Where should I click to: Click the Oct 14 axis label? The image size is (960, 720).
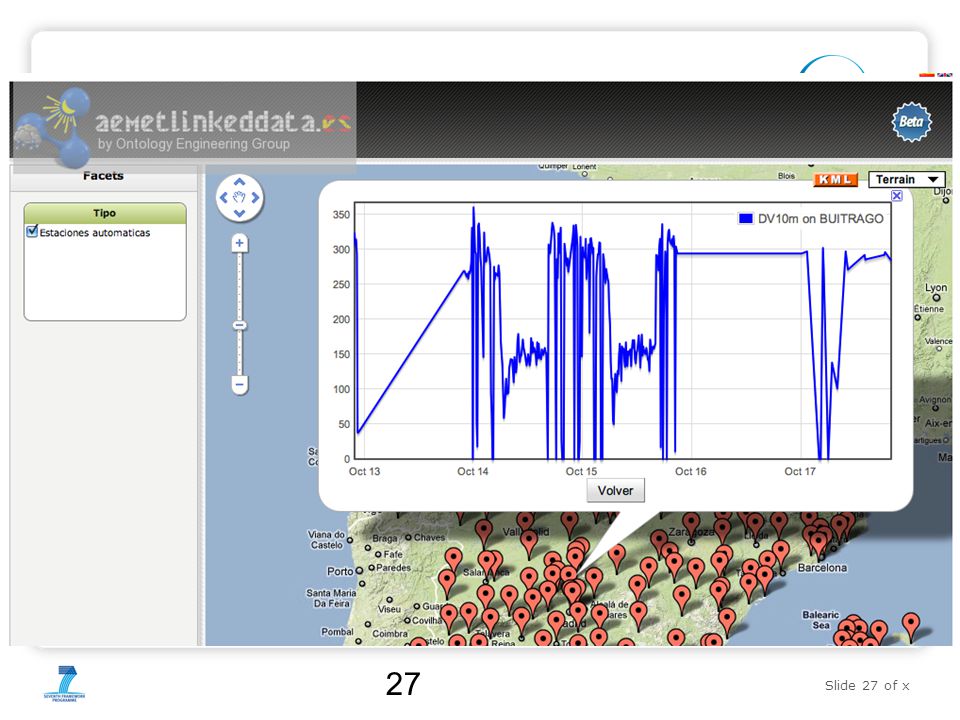pyautogui.click(x=473, y=471)
